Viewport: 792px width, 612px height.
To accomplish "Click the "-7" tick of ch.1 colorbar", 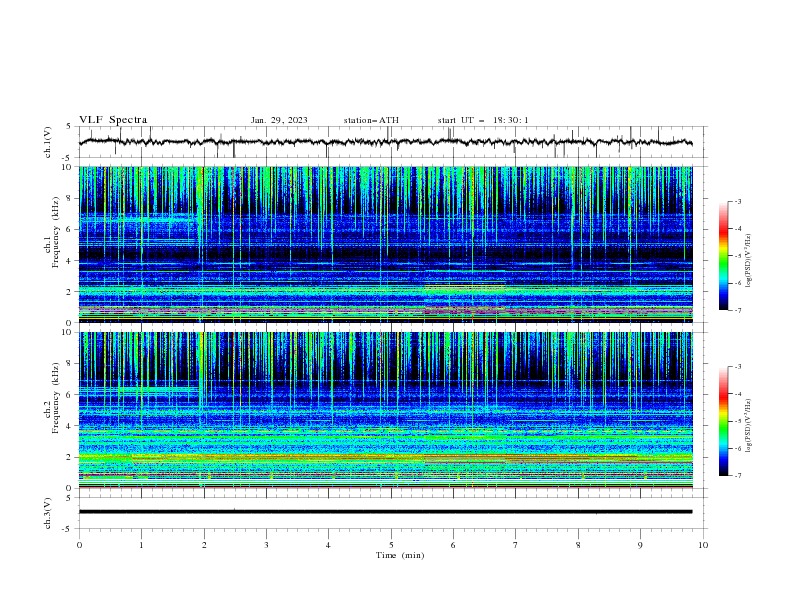I will (x=738, y=310).
